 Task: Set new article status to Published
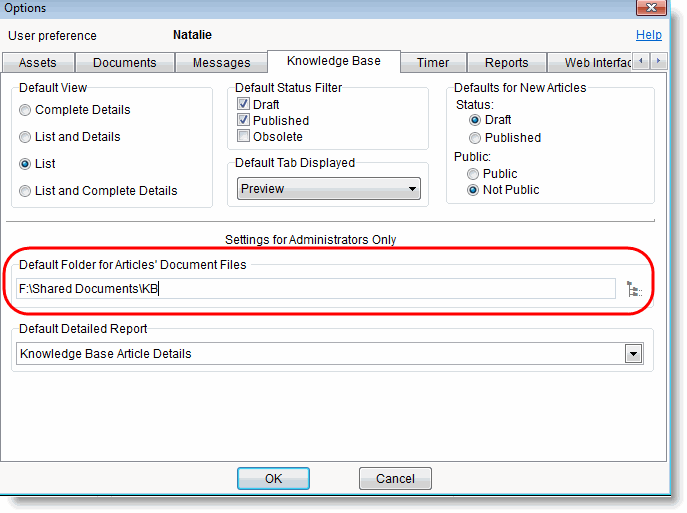click(475, 138)
